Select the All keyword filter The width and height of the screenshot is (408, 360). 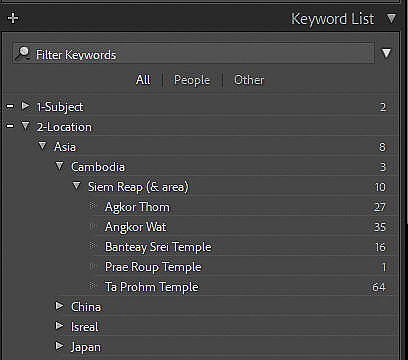(143, 80)
